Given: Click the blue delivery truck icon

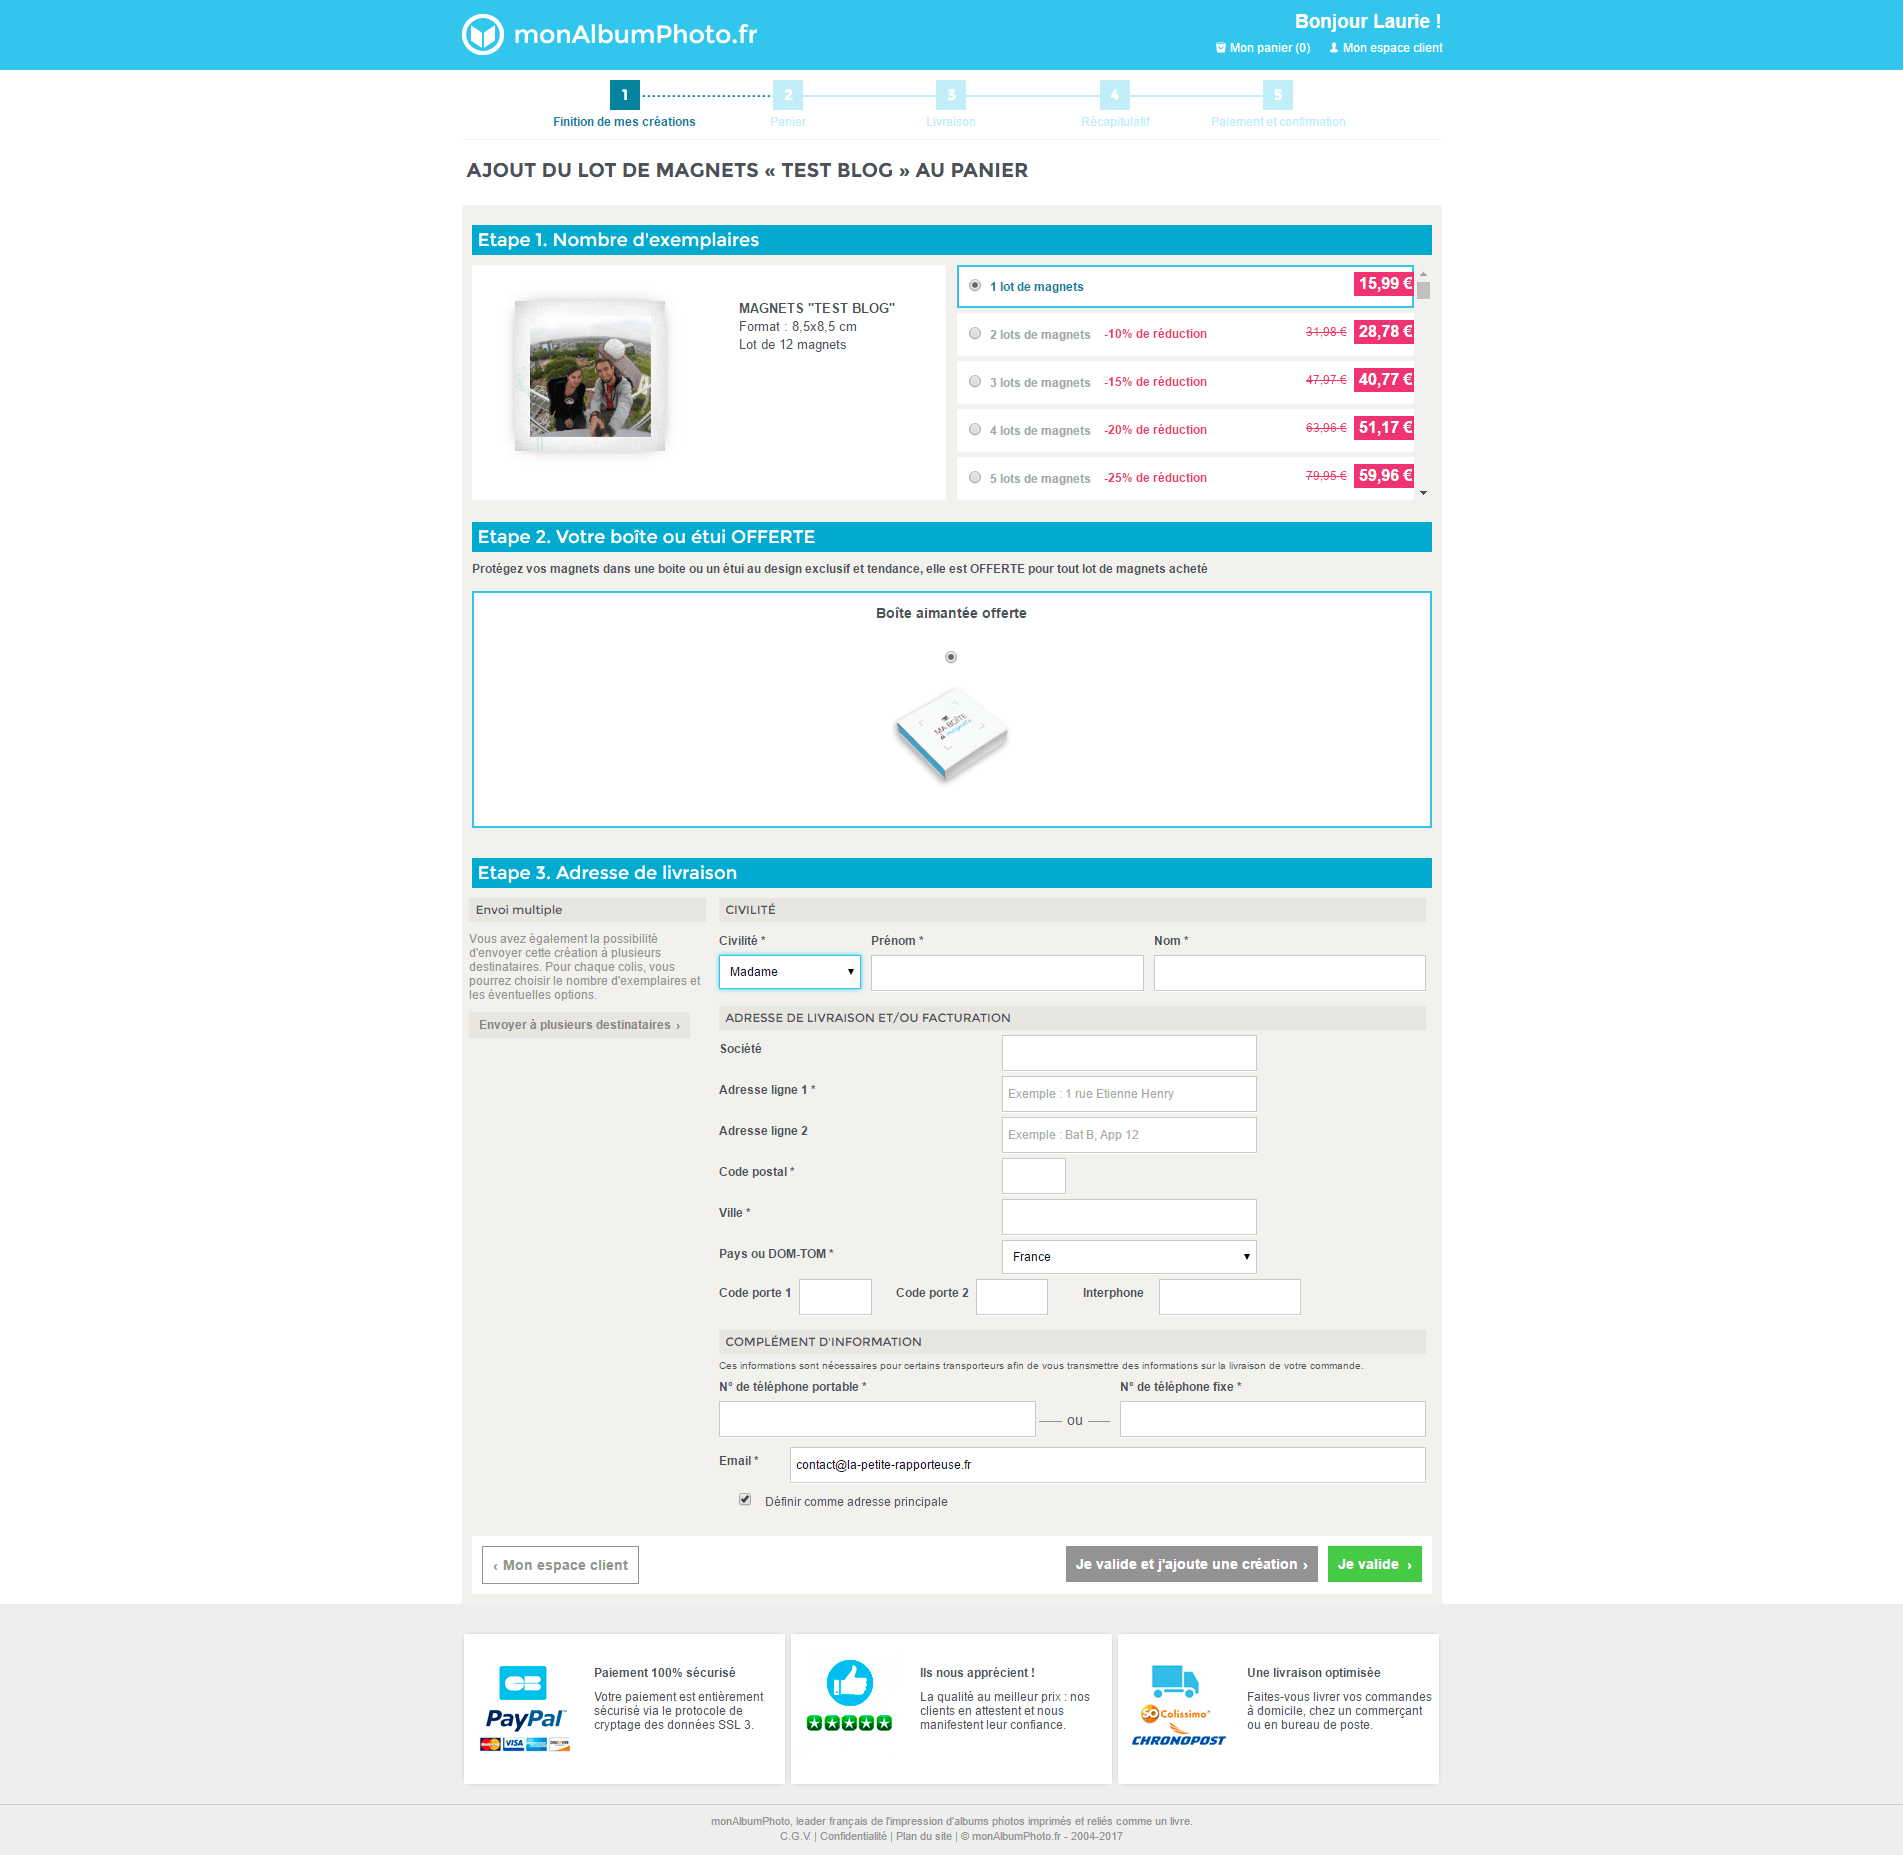Looking at the screenshot, I should pos(1174,1681).
